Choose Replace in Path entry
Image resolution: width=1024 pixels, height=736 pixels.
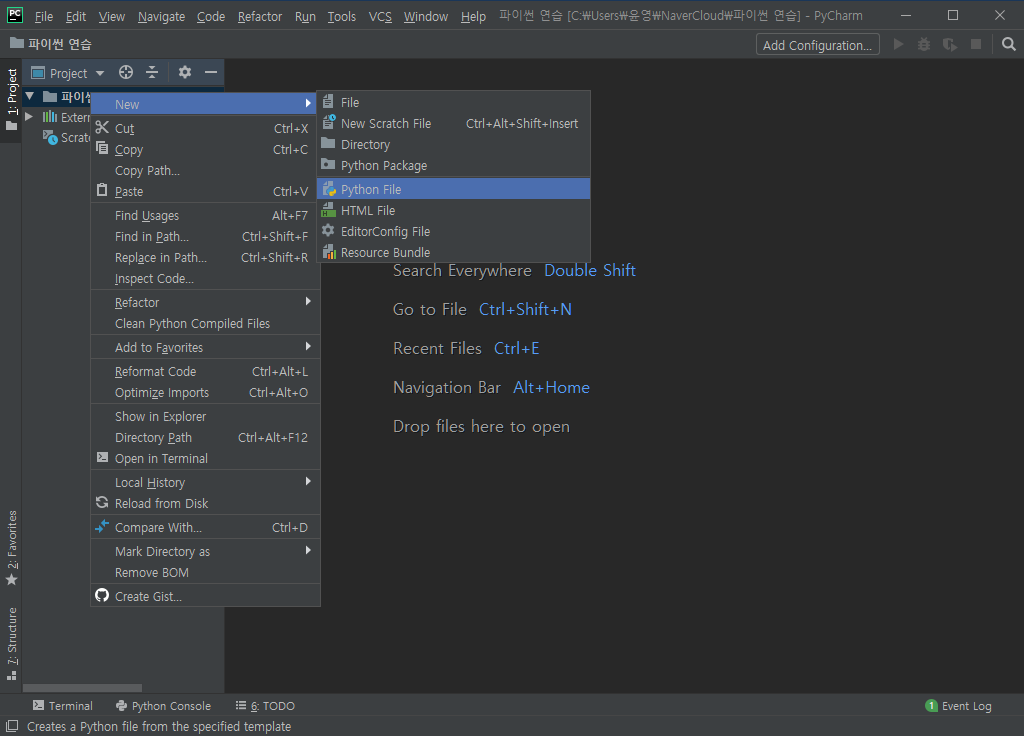205,257
